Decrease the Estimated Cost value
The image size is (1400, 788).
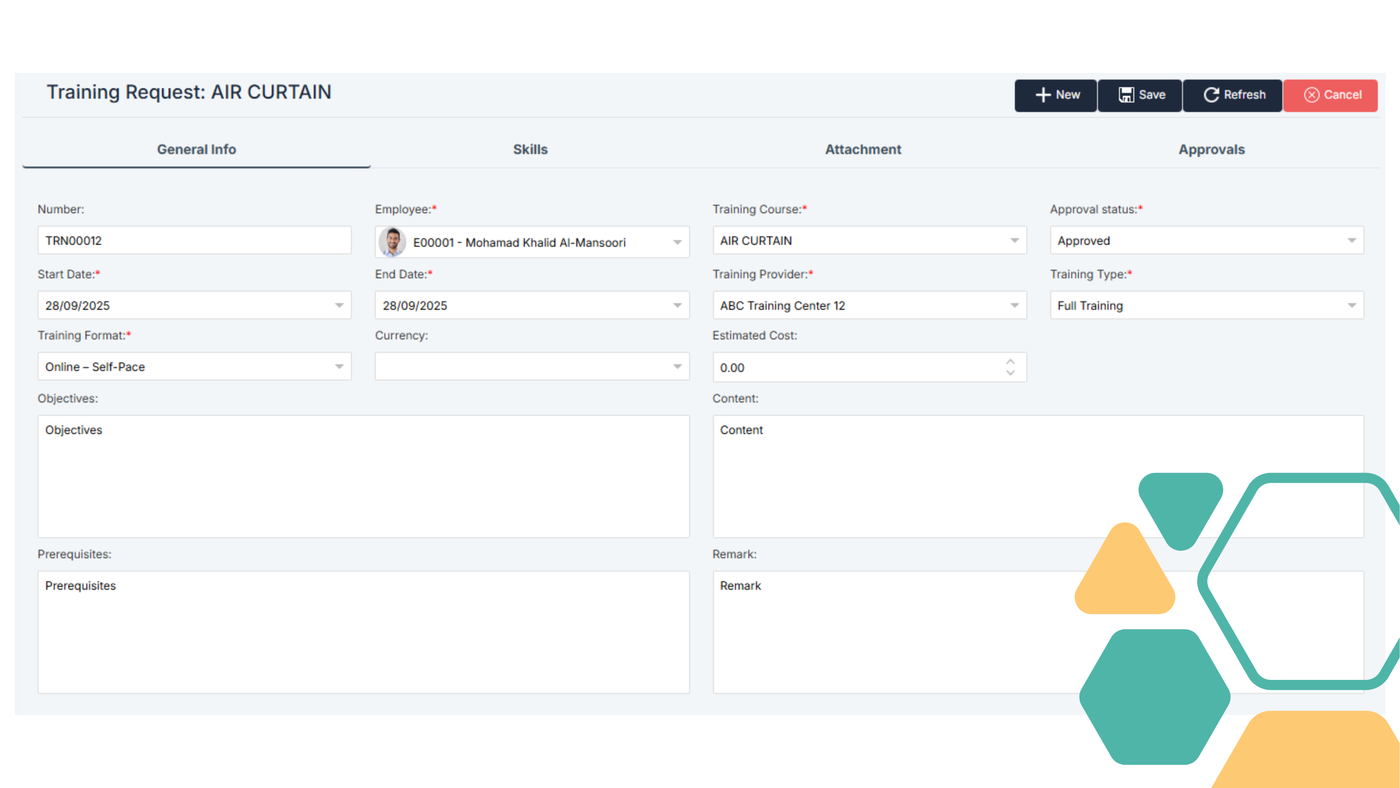[x=1010, y=373]
